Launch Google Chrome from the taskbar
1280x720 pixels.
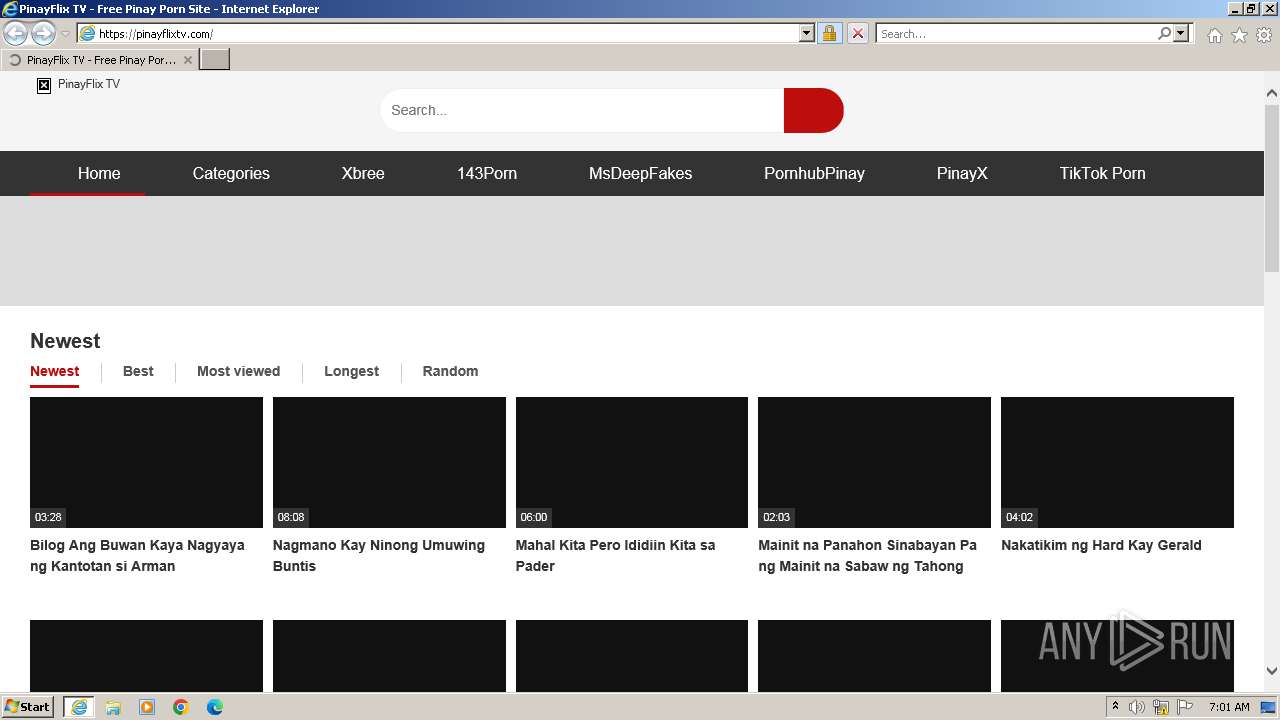coord(181,707)
